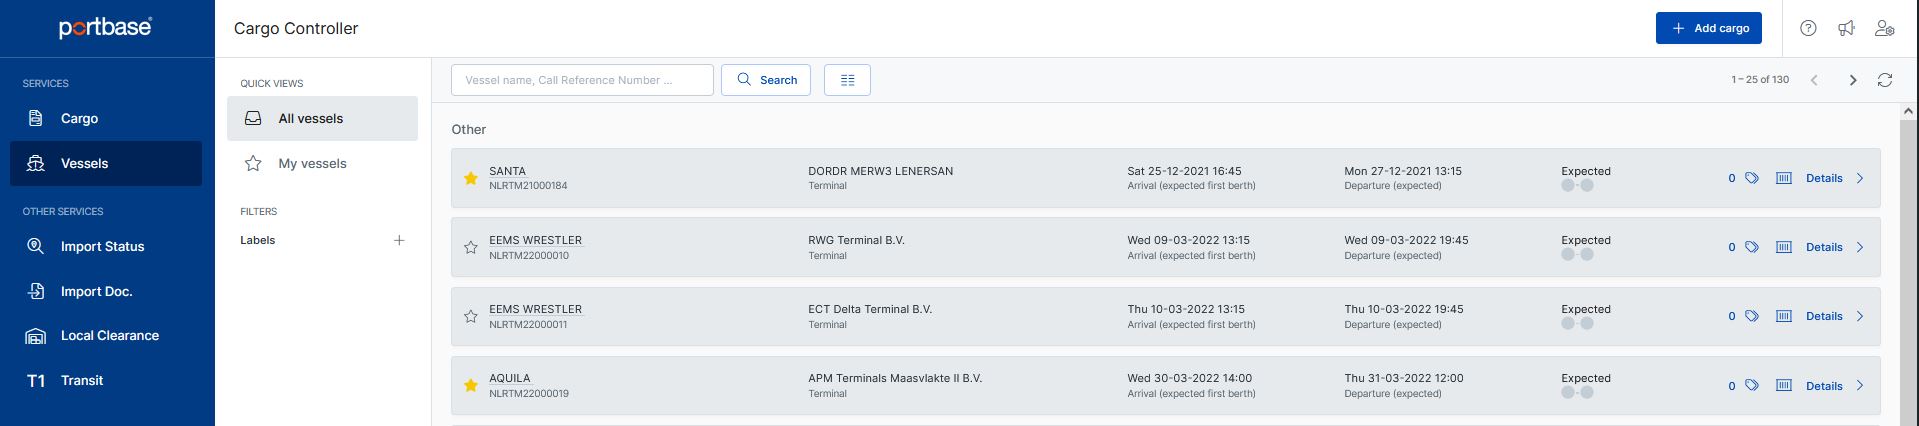Click the vessel search input field

pyautogui.click(x=582, y=80)
